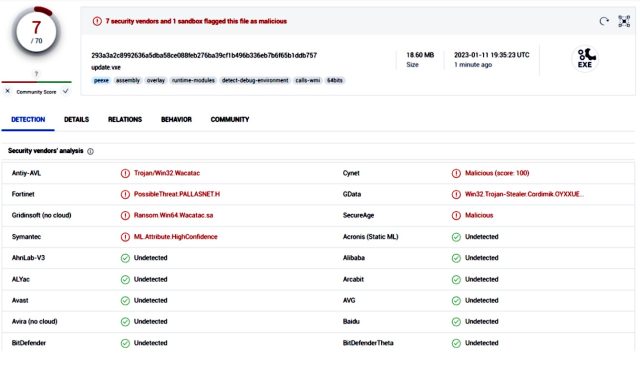This screenshot has height=367, width=640.
Task: Click the malicious file warning banner text
Action: [196, 21]
